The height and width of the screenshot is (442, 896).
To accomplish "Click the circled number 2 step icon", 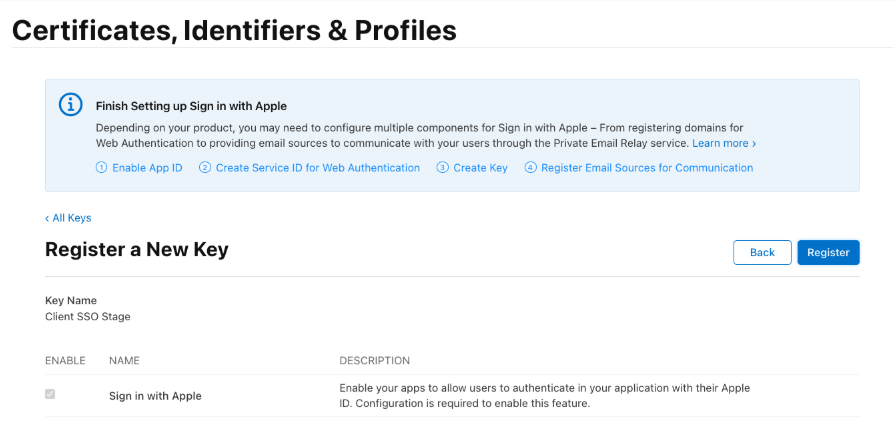I will 205,168.
